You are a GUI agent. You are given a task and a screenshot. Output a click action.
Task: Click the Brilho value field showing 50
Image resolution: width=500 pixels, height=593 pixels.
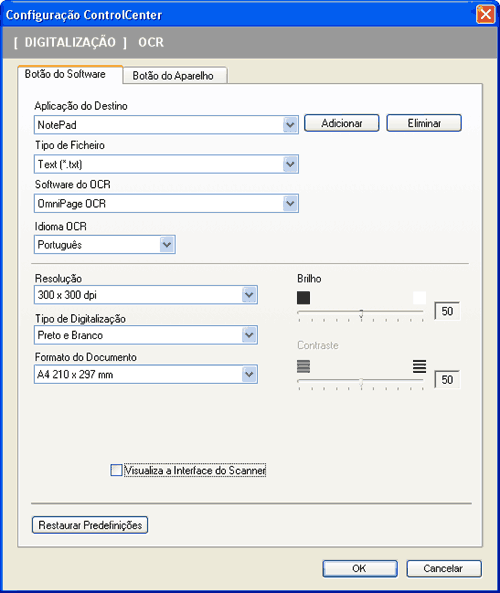point(447,311)
